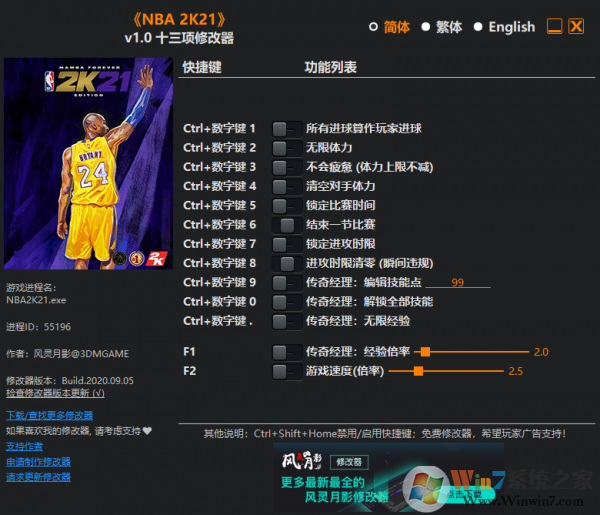
Task: Enable F2 游戏速度(倍率) toggle
Action: coord(287,372)
